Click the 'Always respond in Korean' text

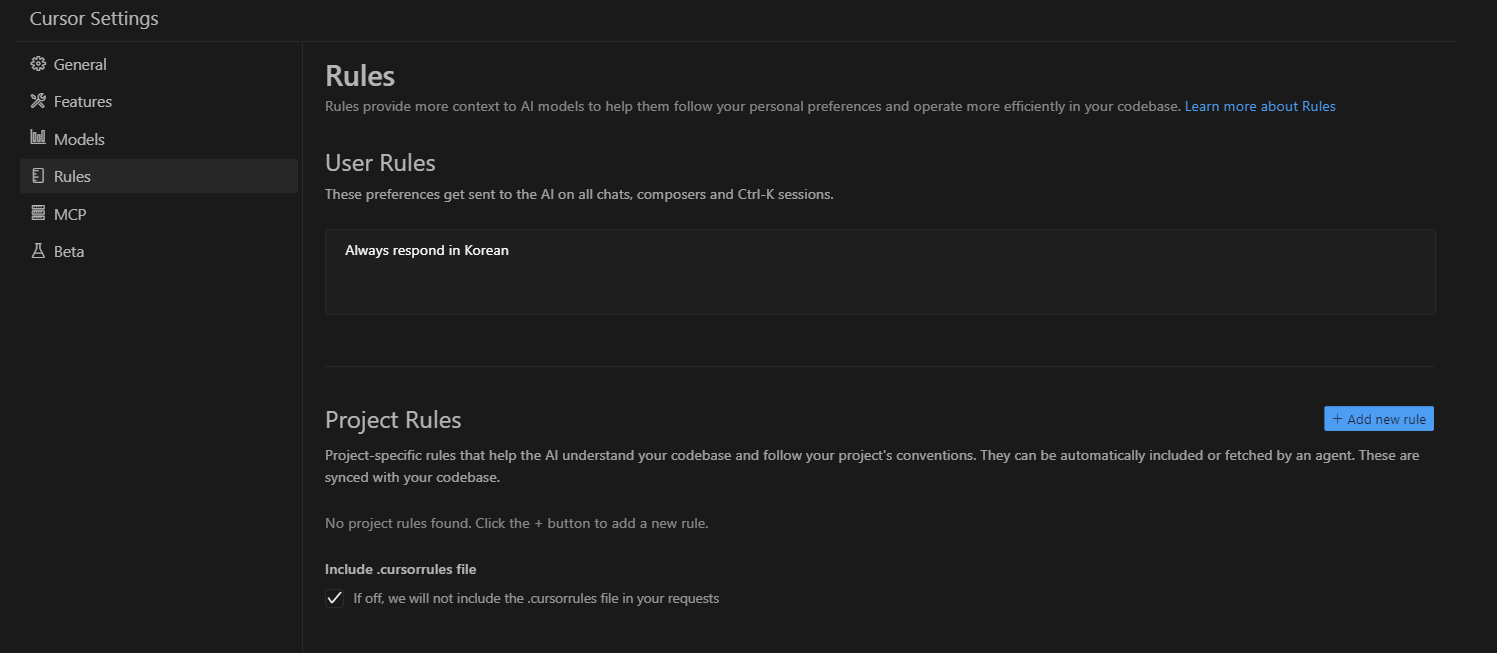click(x=427, y=251)
